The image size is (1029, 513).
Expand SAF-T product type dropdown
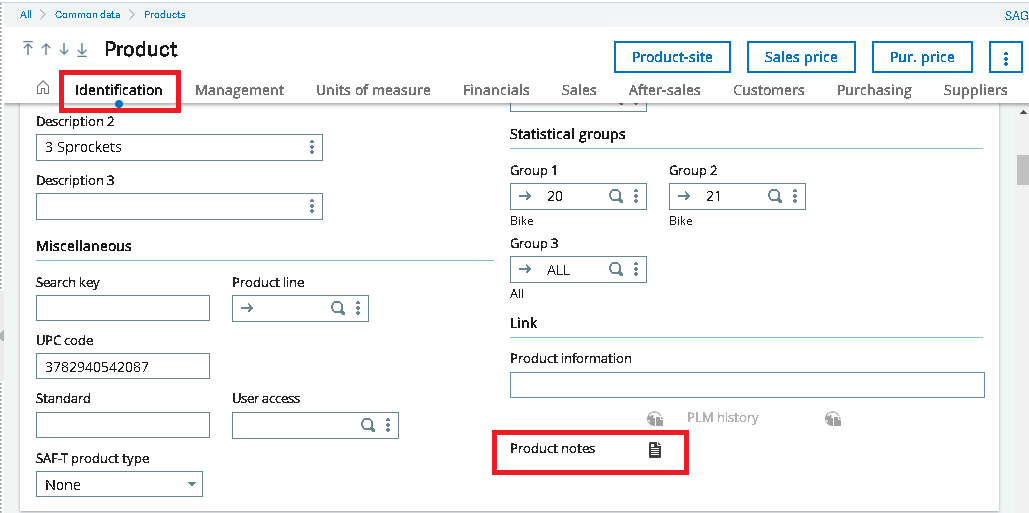tap(192, 484)
